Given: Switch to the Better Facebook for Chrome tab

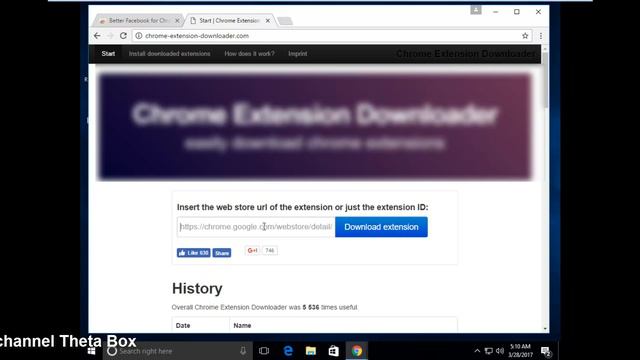Looking at the screenshot, I should pyautogui.click(x=138, y=20).
